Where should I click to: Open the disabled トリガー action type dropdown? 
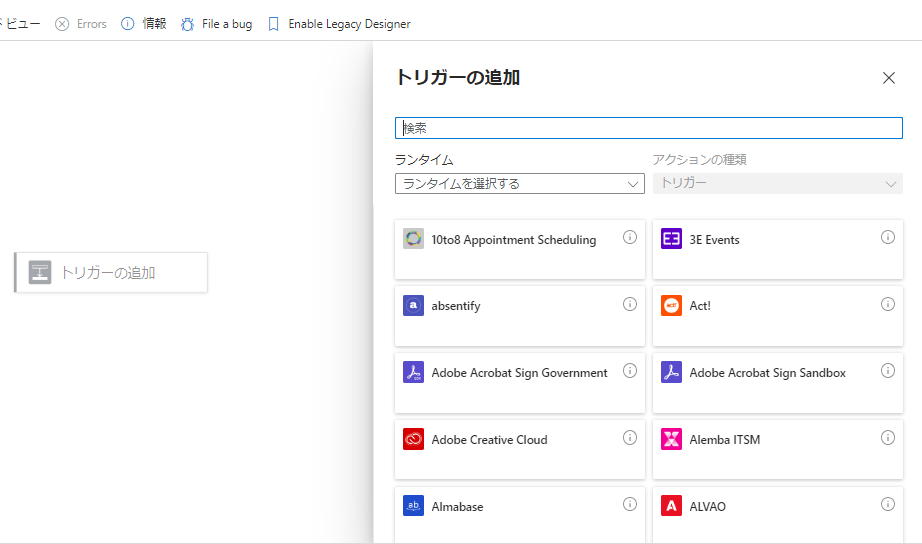[x=777, y=184]
